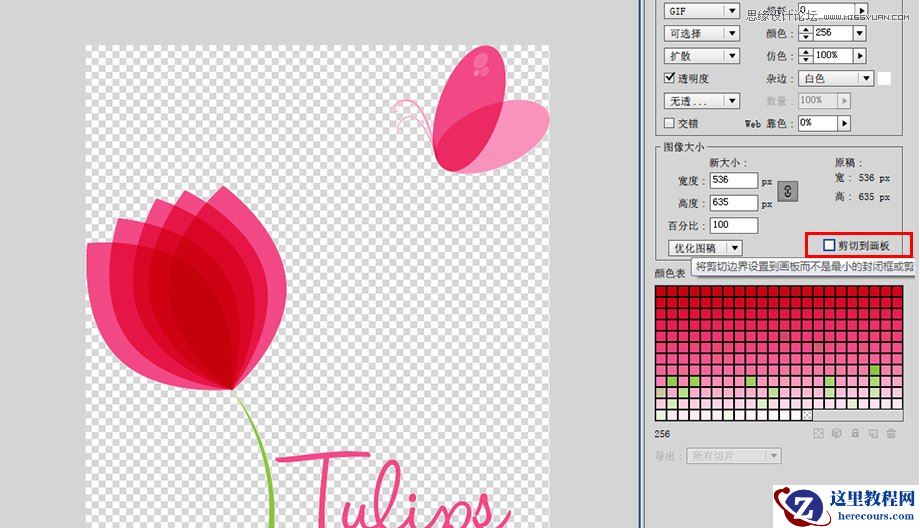Click the 颜色 count stepper arrows

pos(804,33)
